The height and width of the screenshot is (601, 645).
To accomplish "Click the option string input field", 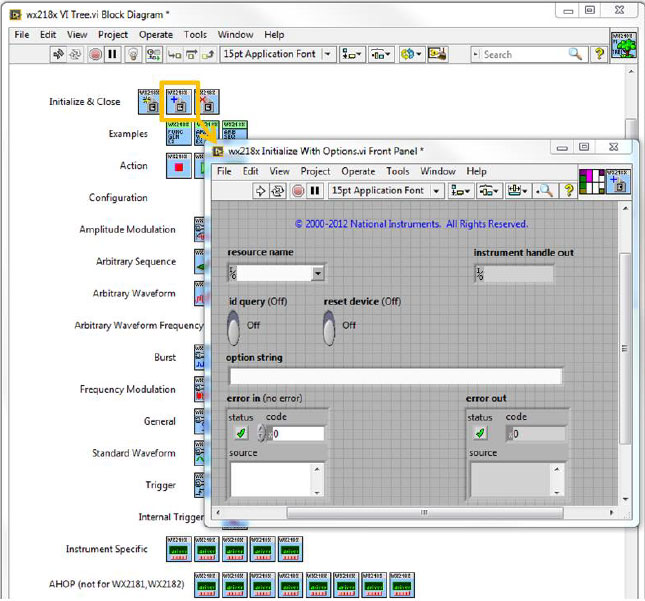I will (x=395, y=376).
